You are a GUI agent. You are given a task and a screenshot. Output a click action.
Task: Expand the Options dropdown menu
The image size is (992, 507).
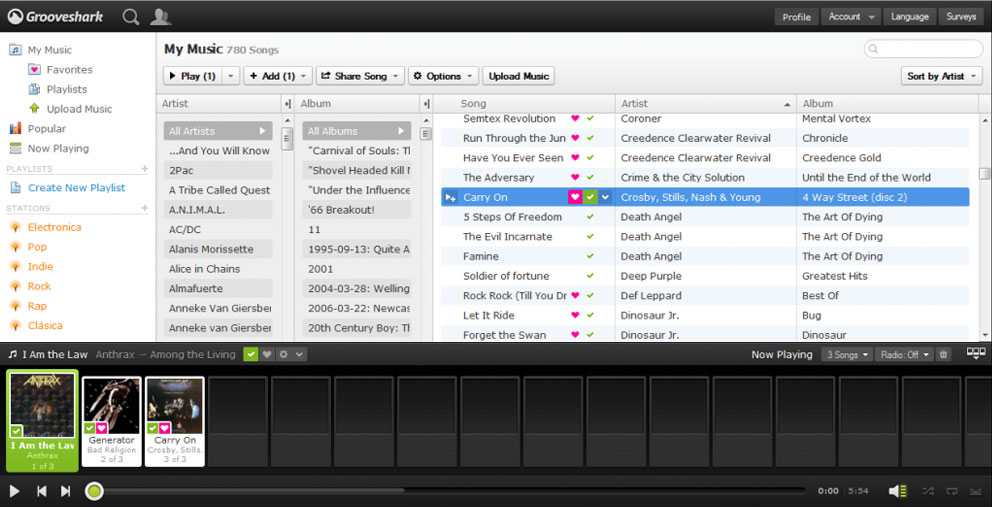tap(442, 76)
